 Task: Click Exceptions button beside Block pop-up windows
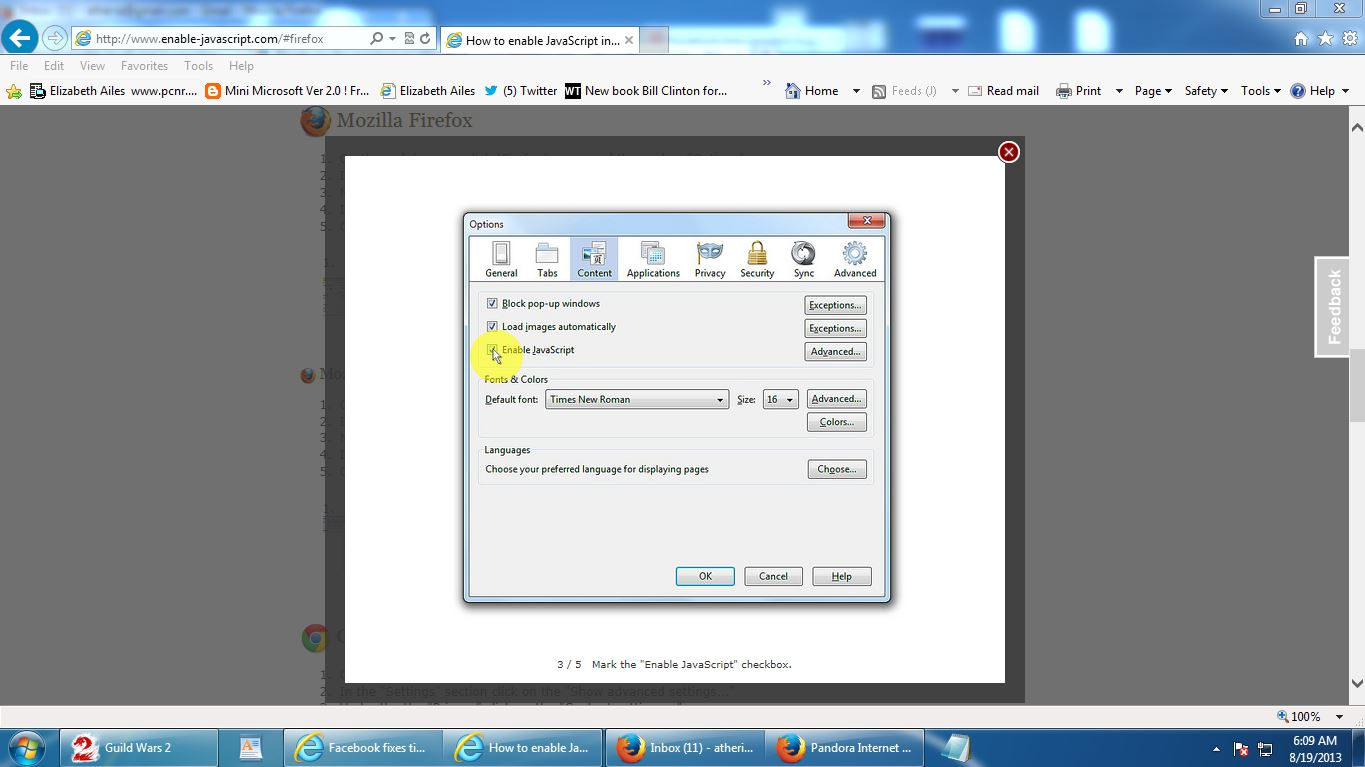coord(835,305)
